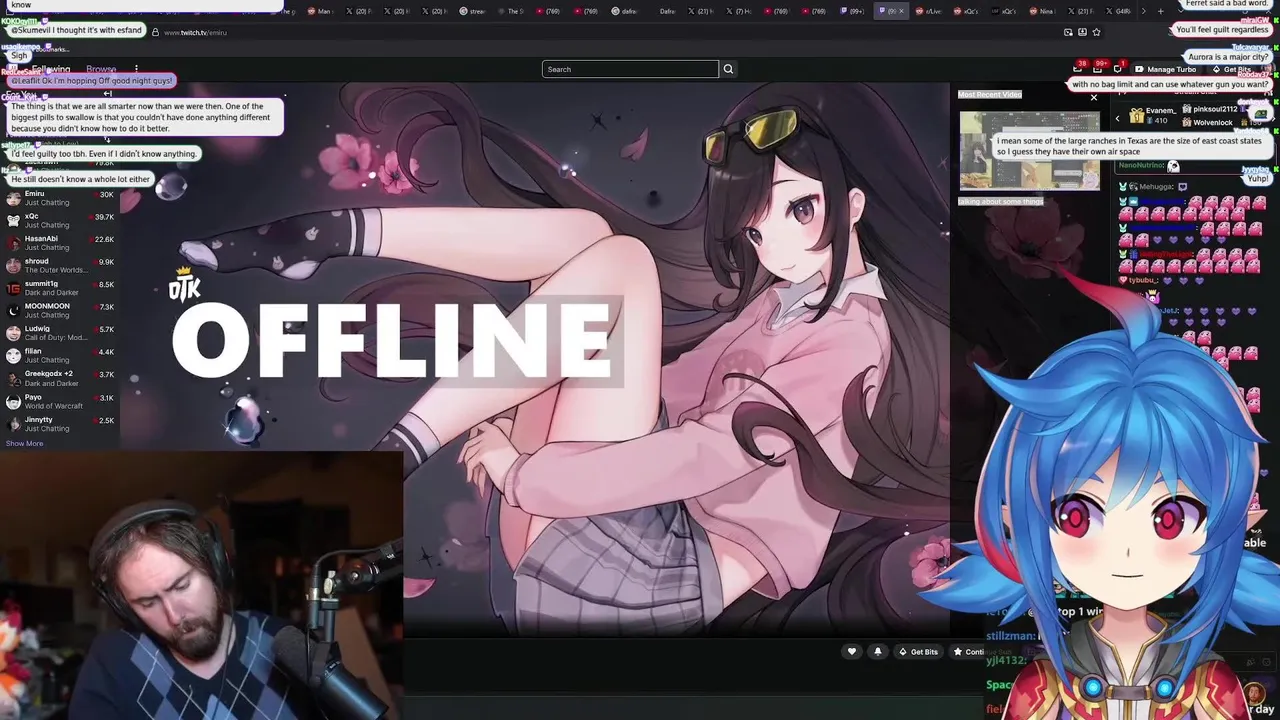Click the summit1g 1G logo avatar
This screenshot has width=1280, height=720.
(13, 288)
